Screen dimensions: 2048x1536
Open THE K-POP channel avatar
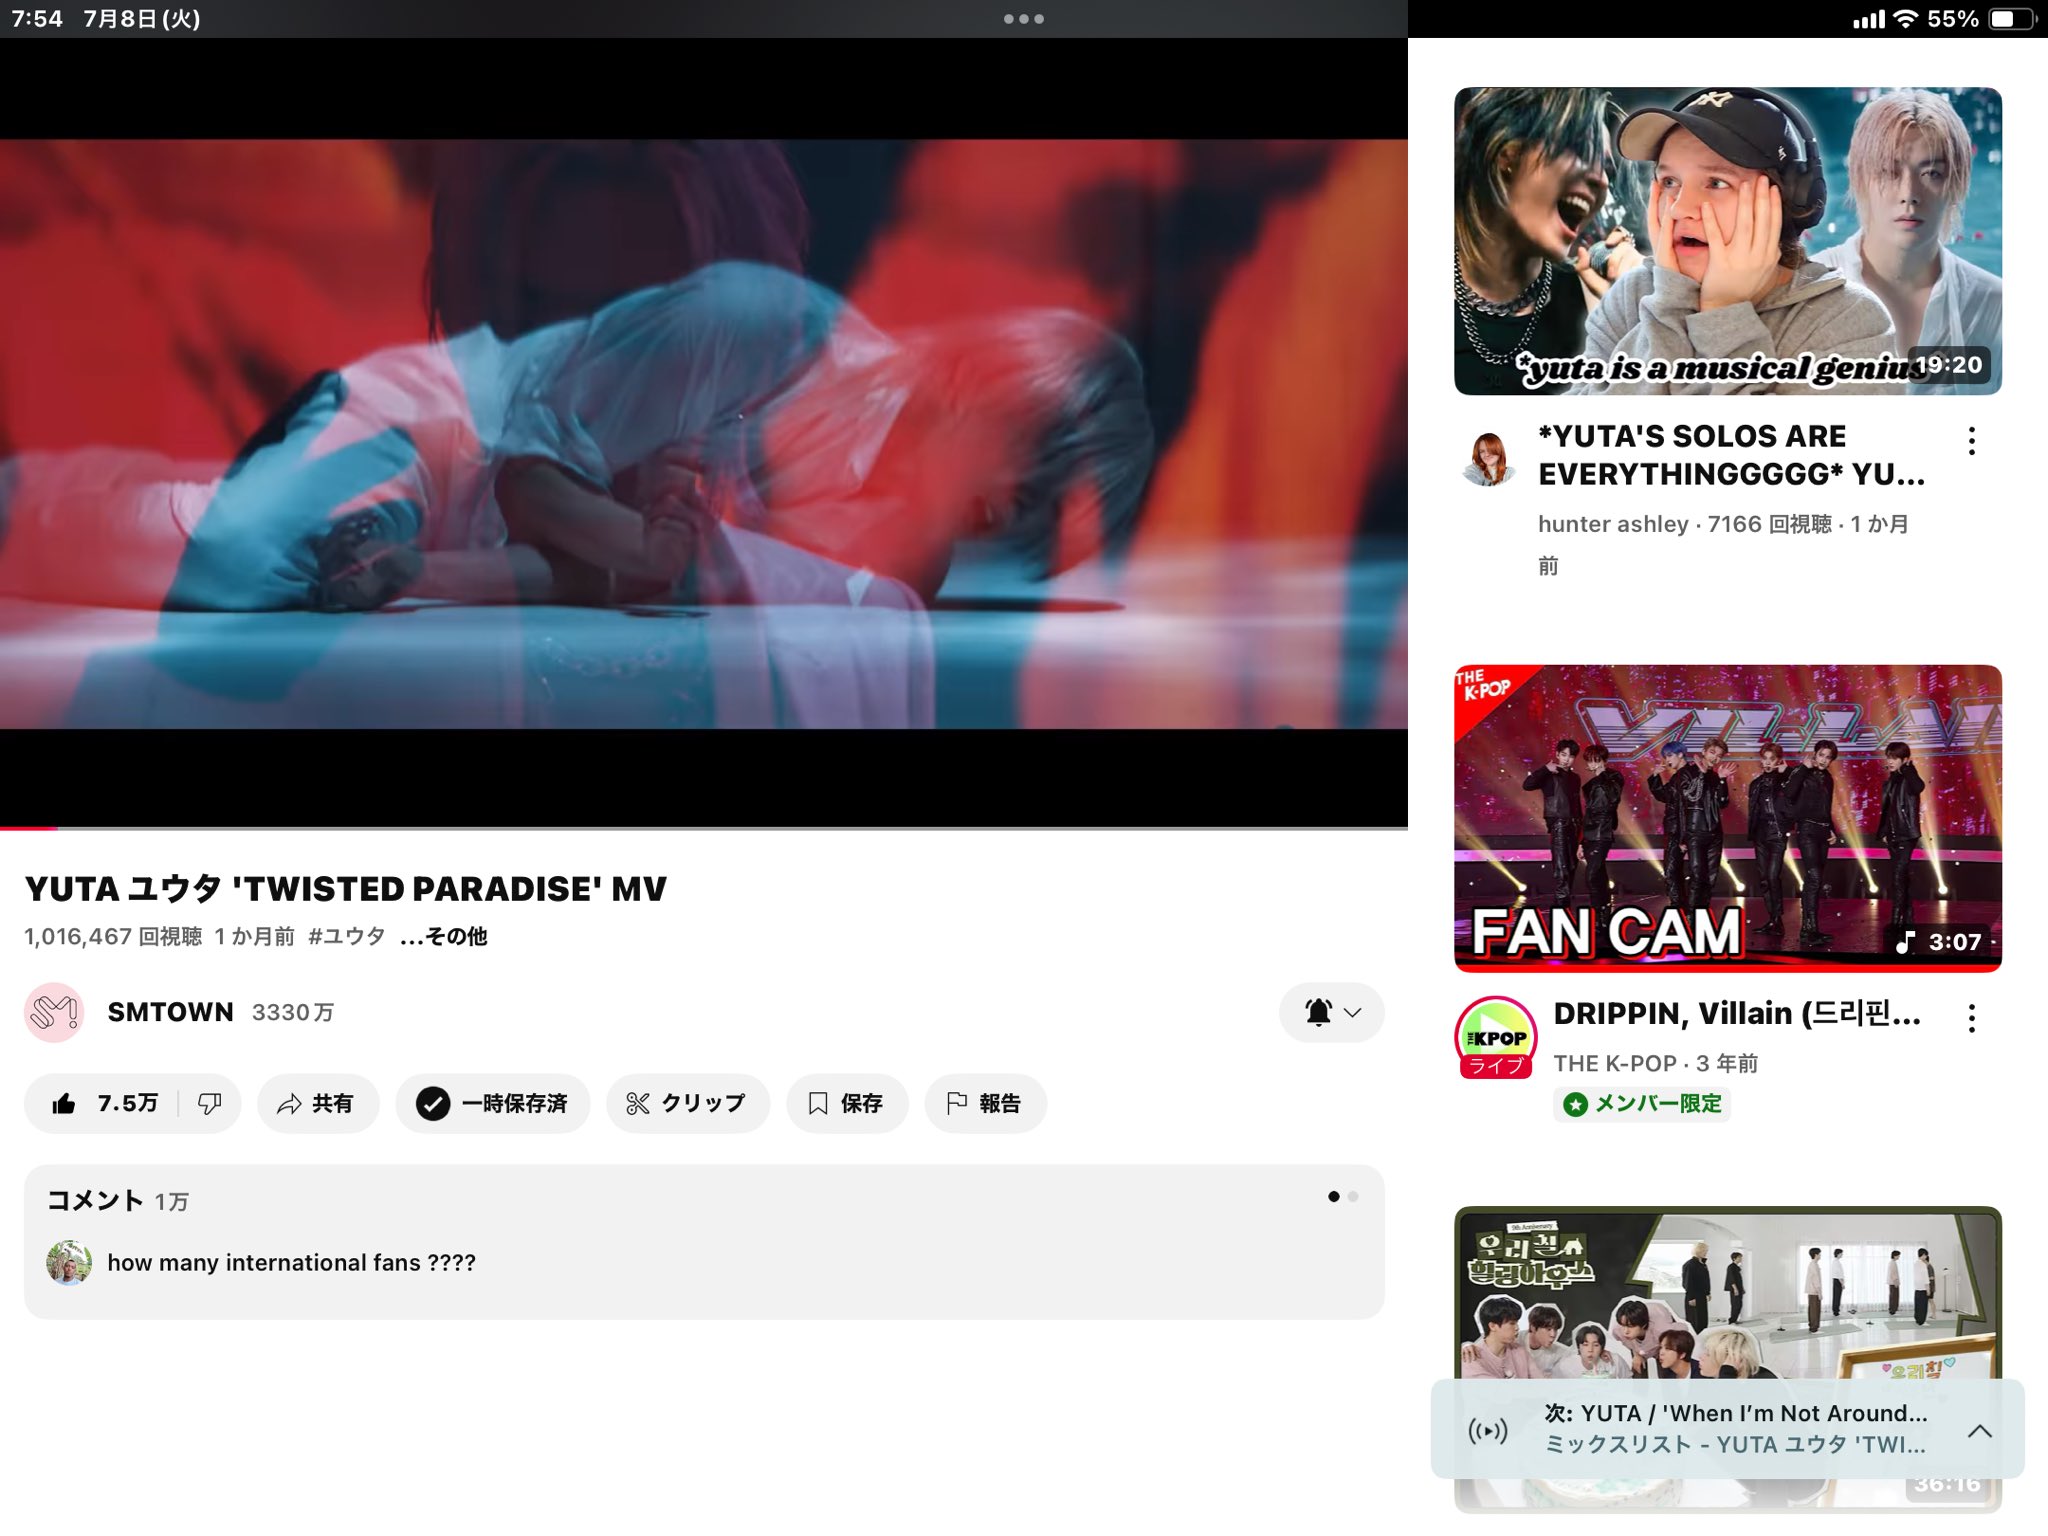point(1496,1037)
